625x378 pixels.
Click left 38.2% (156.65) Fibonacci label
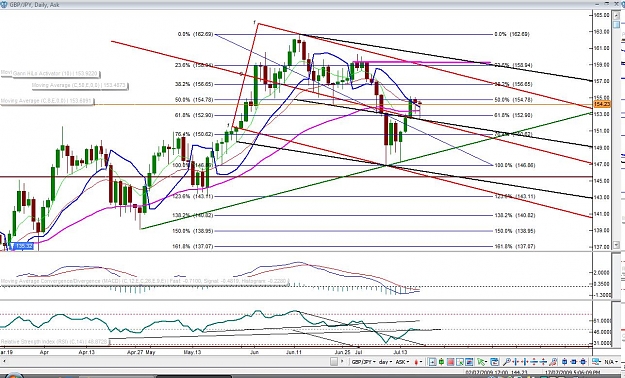[194, 85]
